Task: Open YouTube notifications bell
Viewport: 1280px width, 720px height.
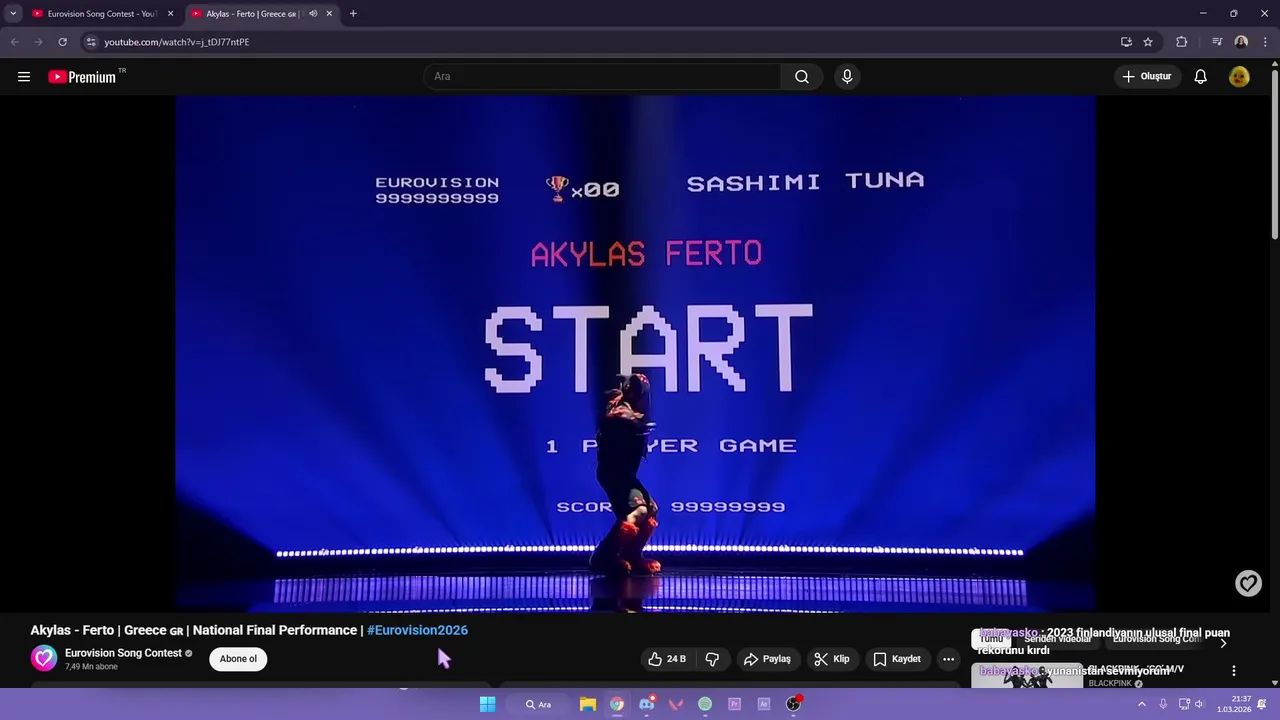Action: 1201,77
